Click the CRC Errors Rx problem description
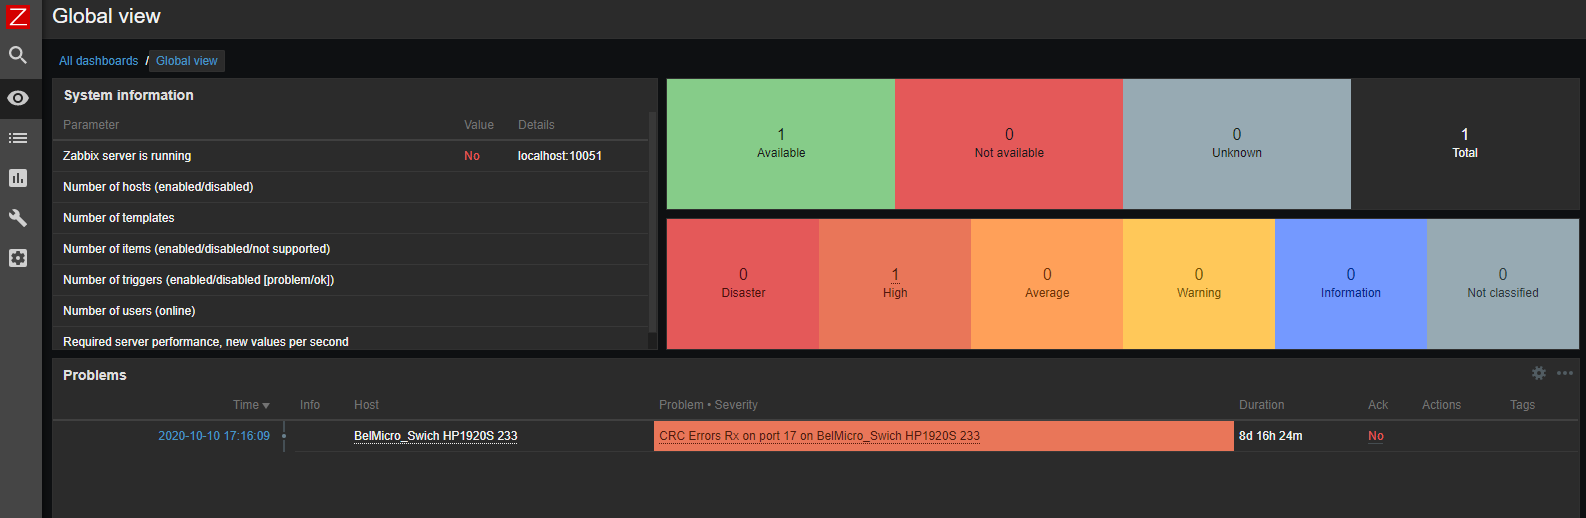Viewport: 1586px width, 518px height. pyautogui.click(x=819, y=436)
